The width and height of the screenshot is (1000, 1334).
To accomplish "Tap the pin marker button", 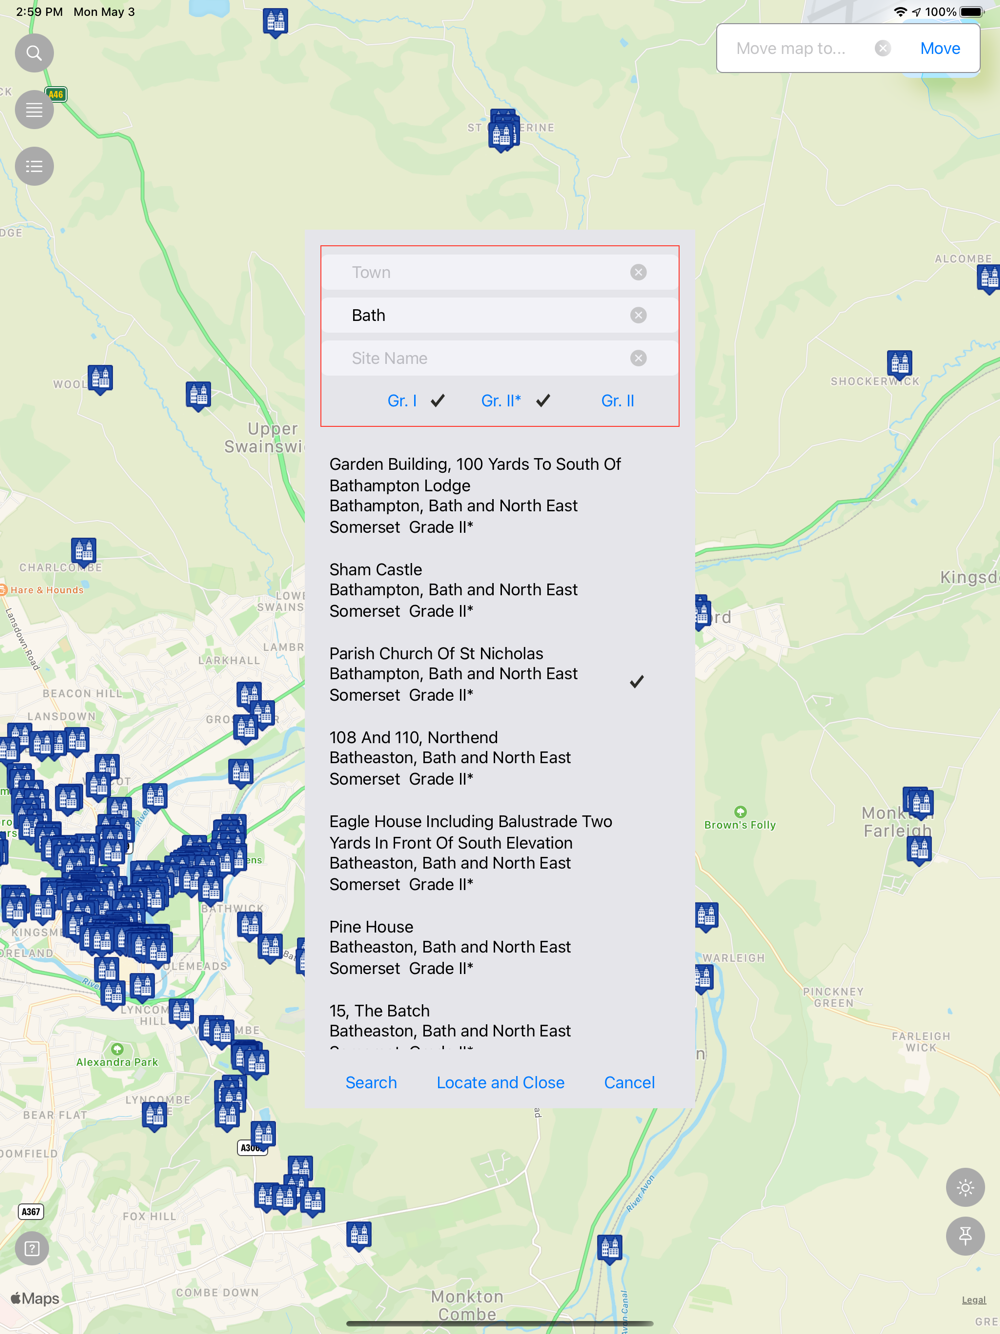I will [x=965, y=1236].
